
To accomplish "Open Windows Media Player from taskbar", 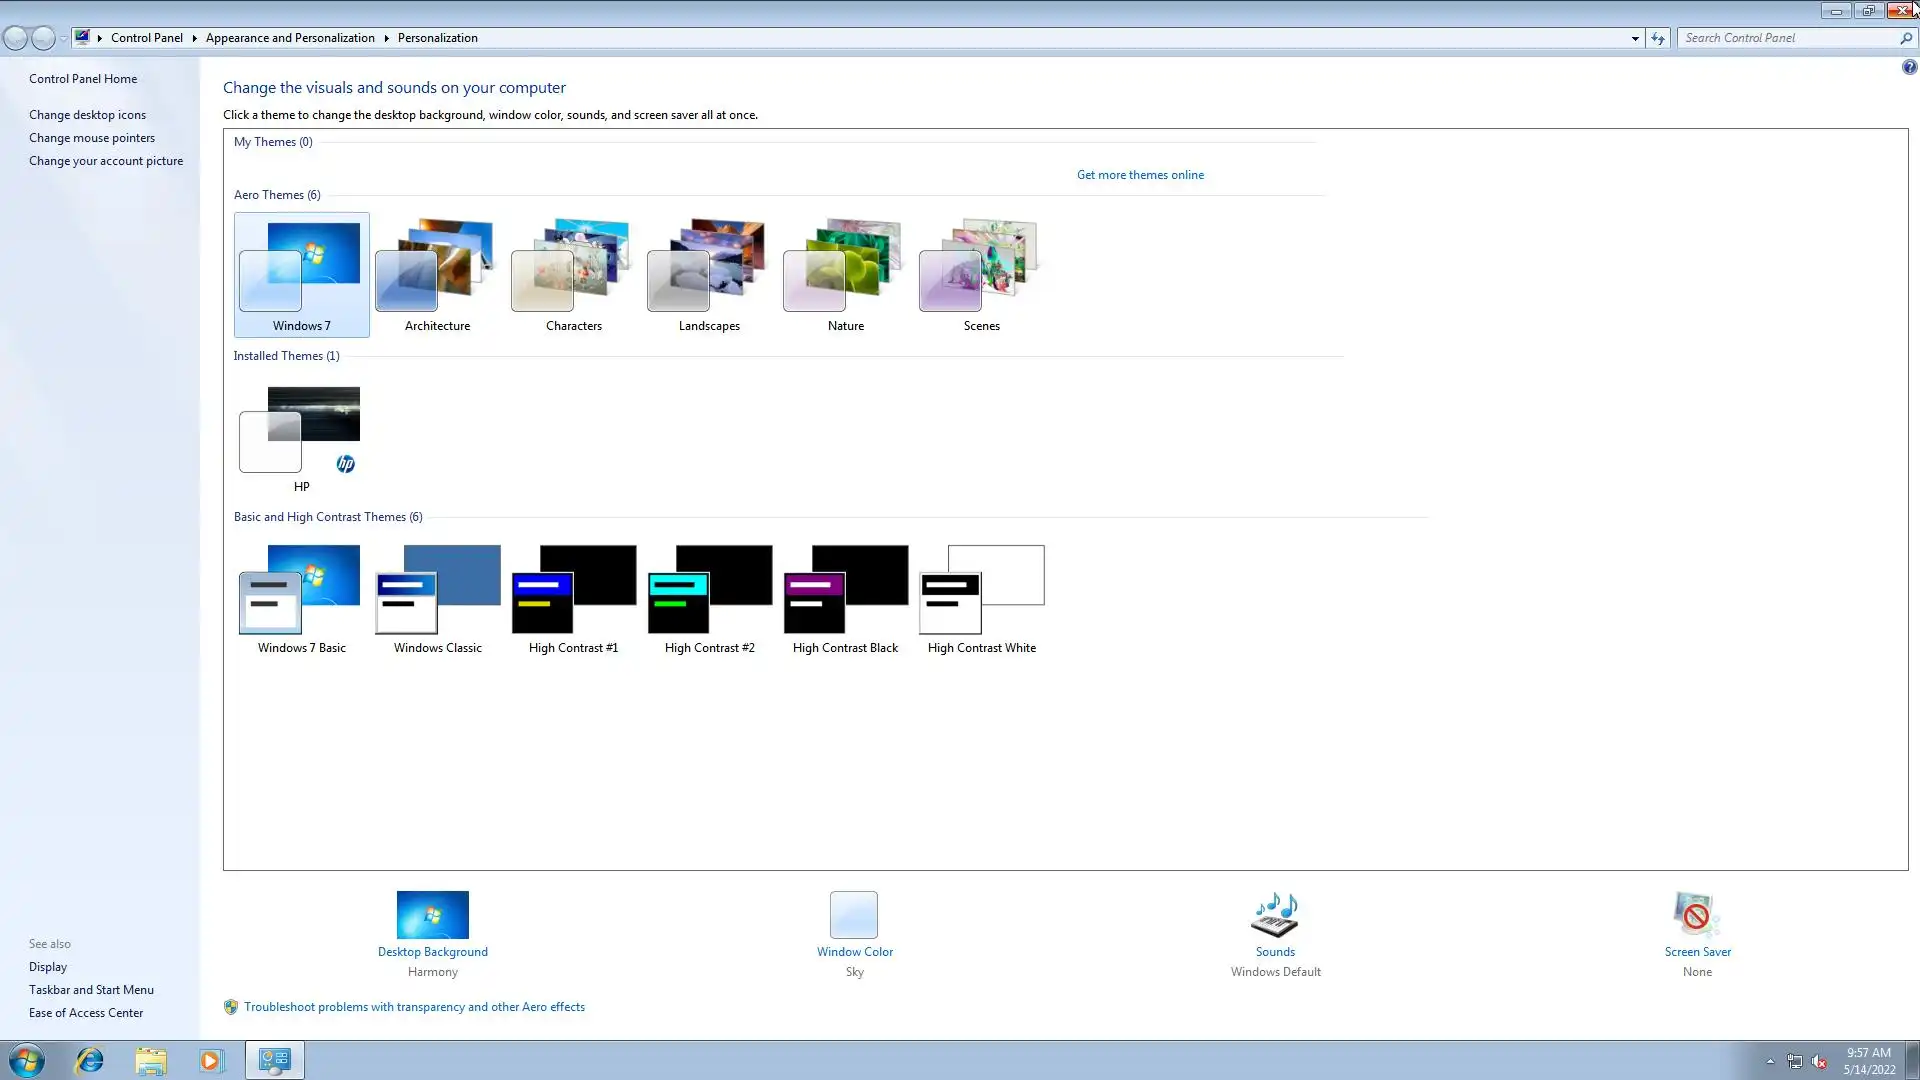I will [211, 1060].
